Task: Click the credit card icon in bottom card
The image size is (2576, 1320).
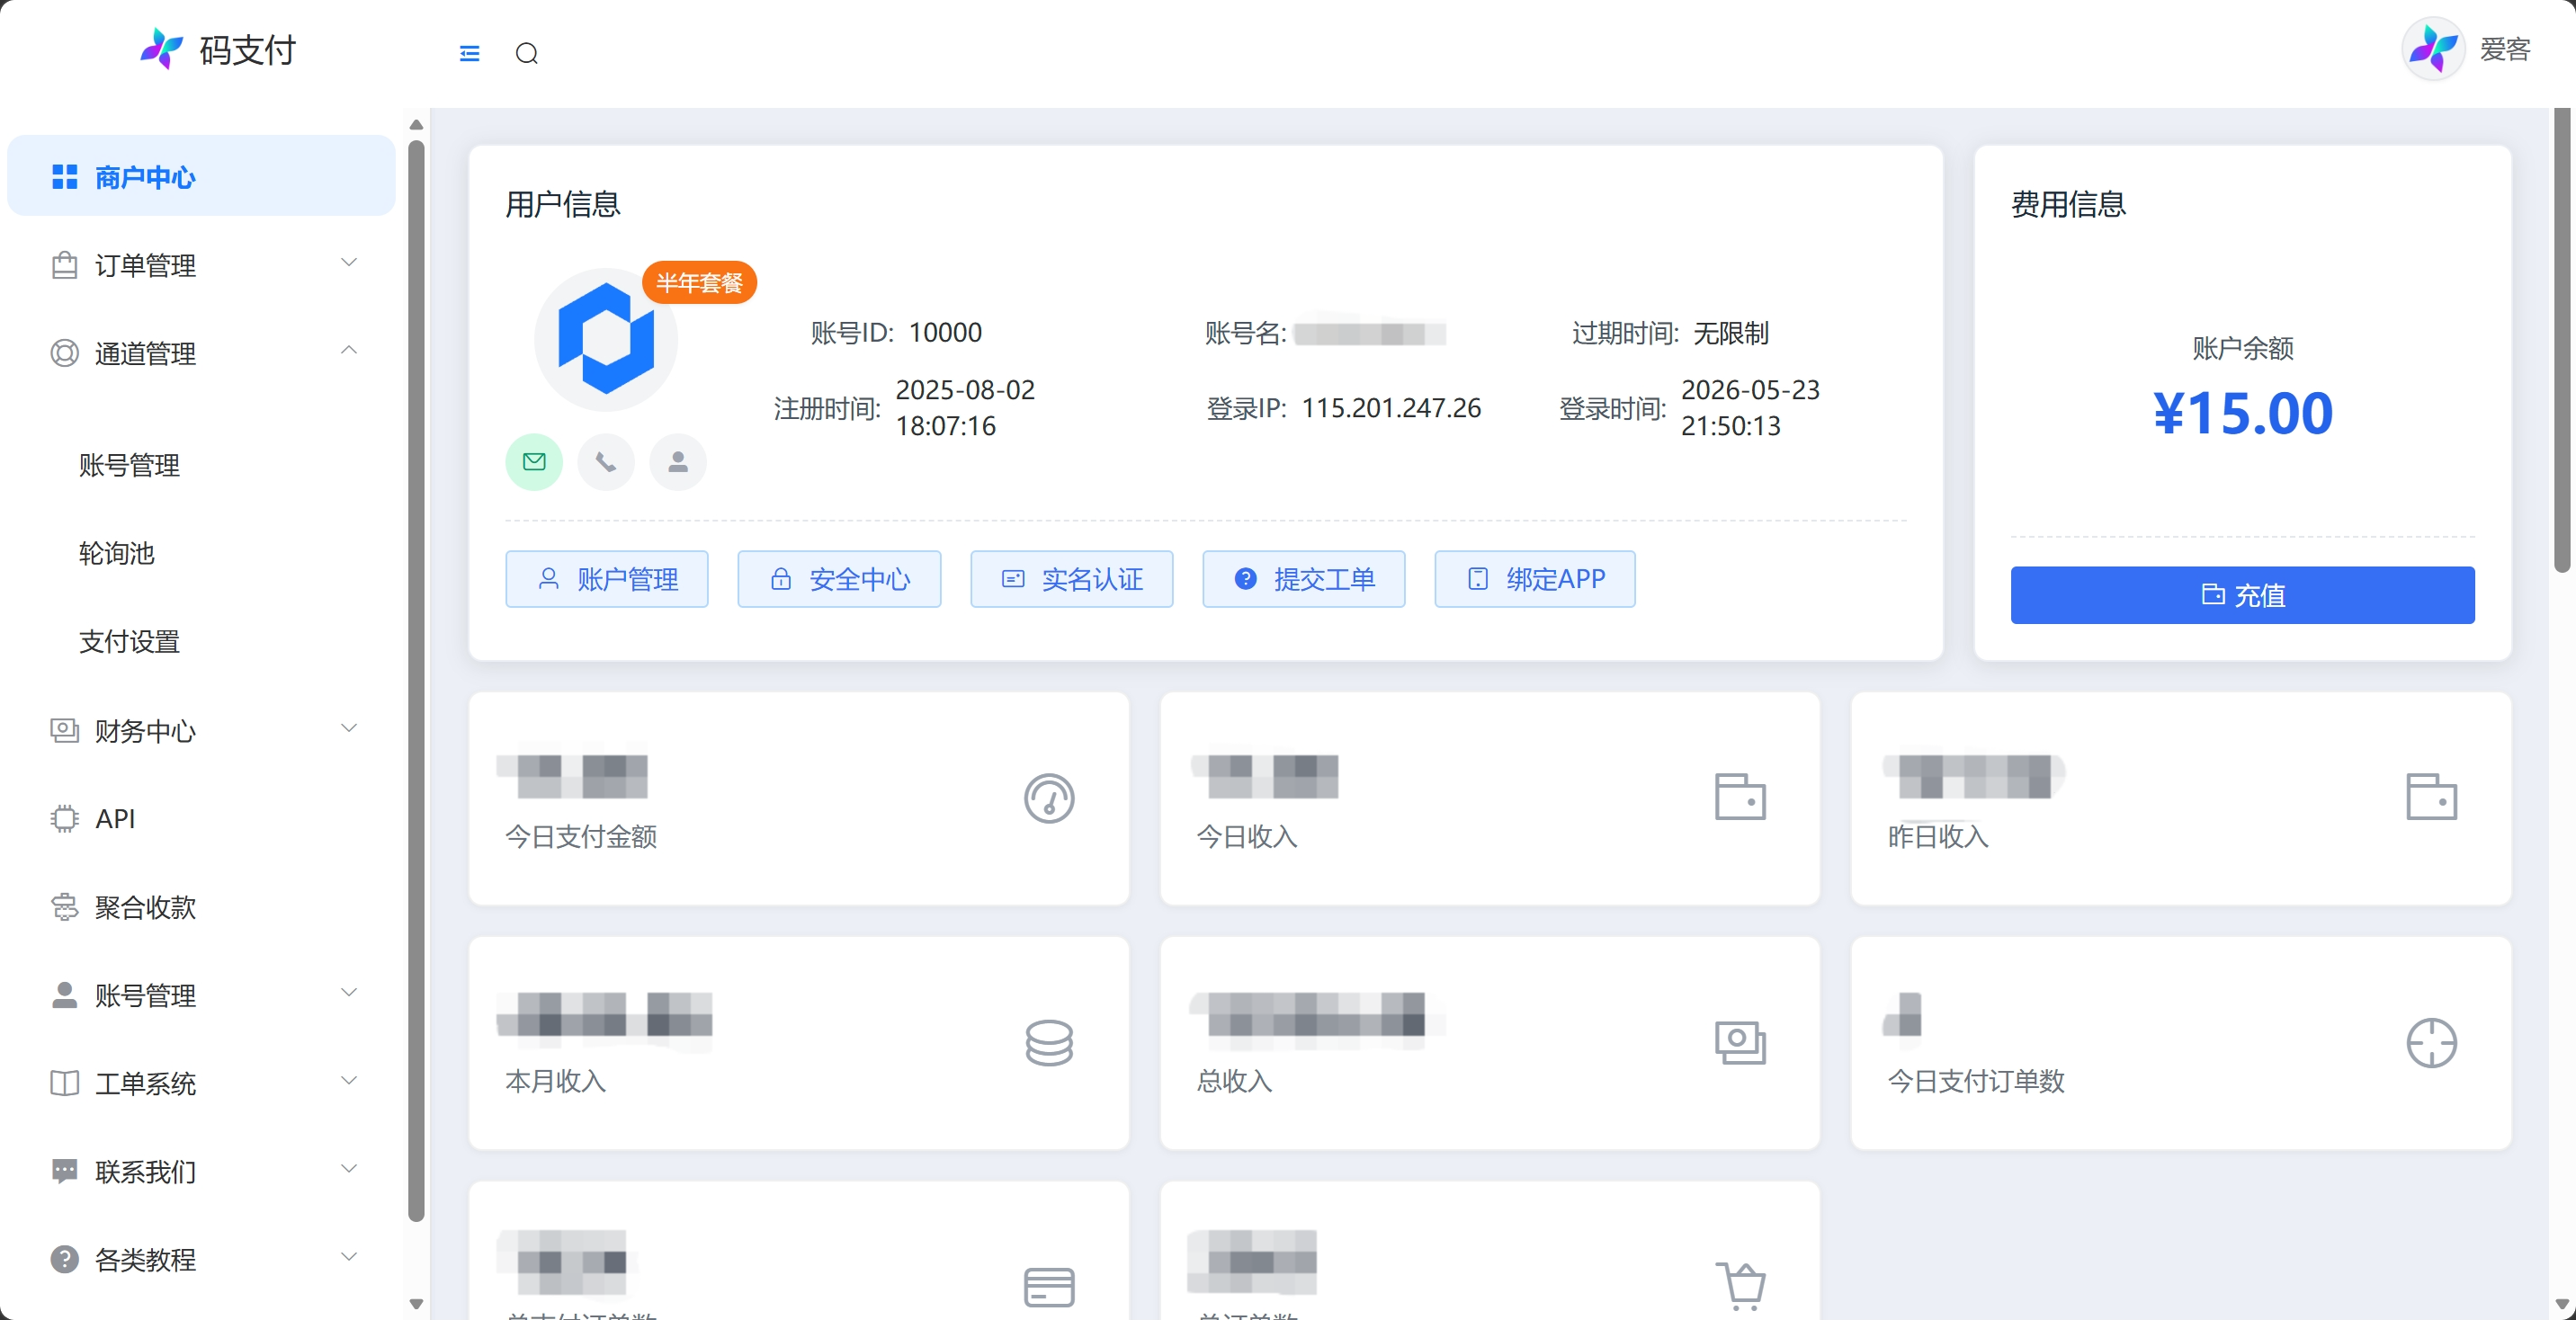Action: point(1049,1287)
